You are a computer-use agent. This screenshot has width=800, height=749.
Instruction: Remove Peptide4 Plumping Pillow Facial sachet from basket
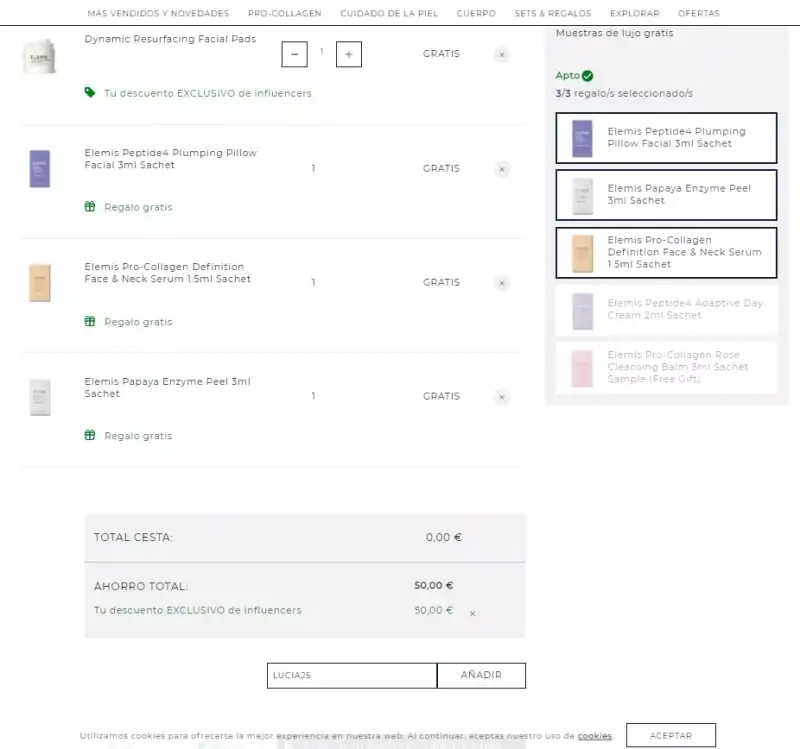502,169
